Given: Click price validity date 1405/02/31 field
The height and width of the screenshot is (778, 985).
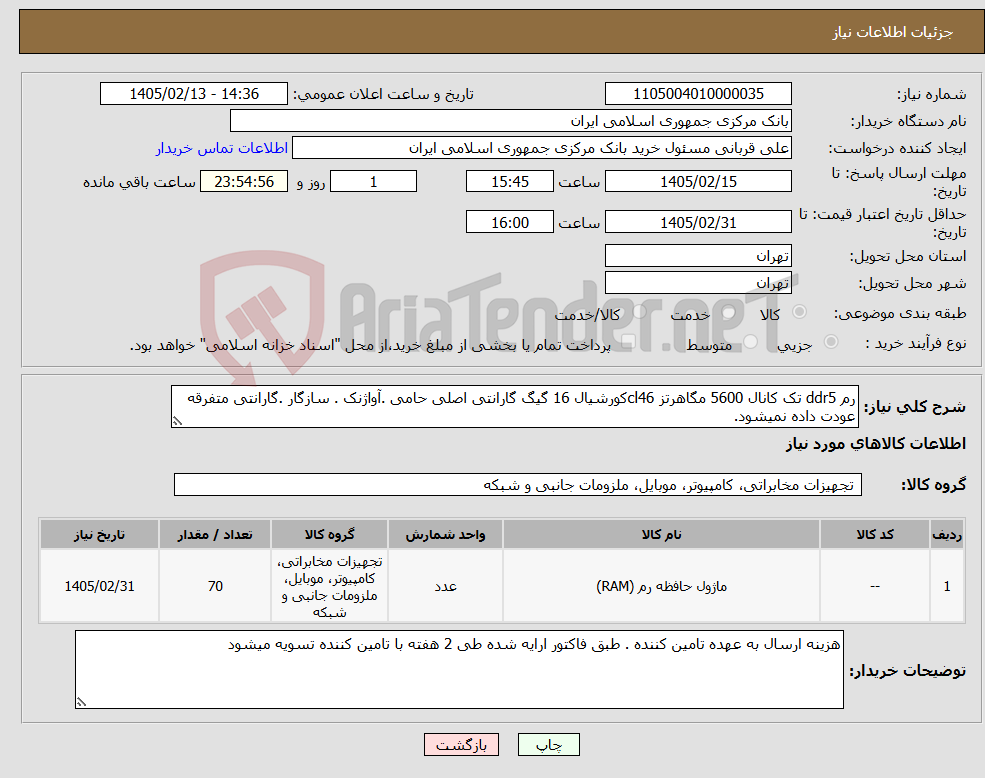Looking at the screenshot, I should (x=698, y=222).
